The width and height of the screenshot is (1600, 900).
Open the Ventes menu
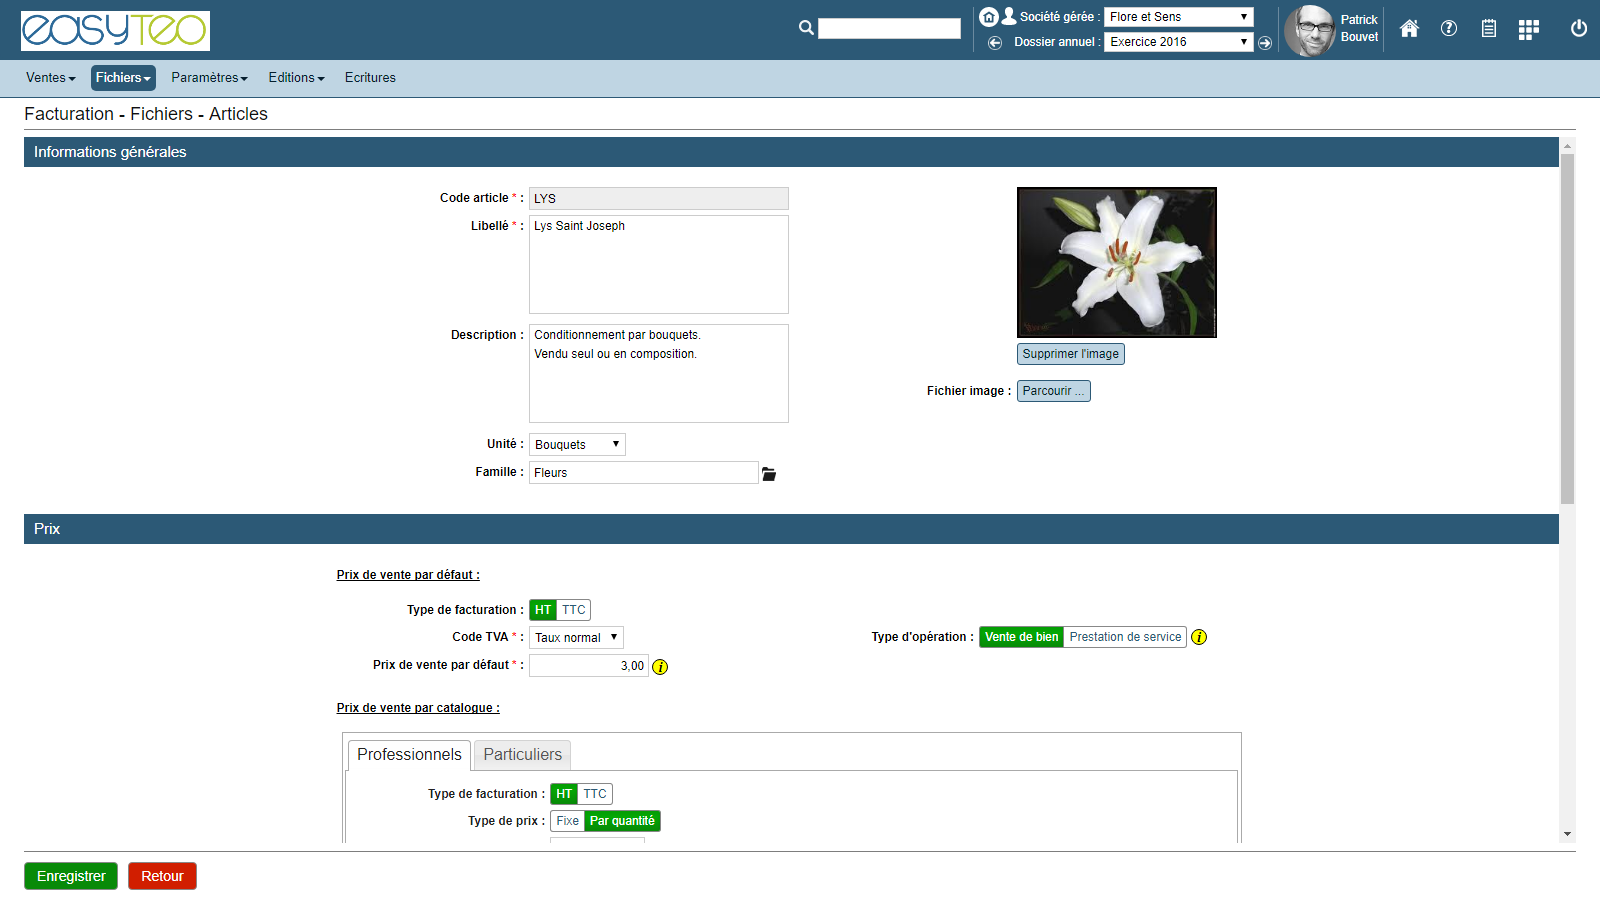(51, 78)
